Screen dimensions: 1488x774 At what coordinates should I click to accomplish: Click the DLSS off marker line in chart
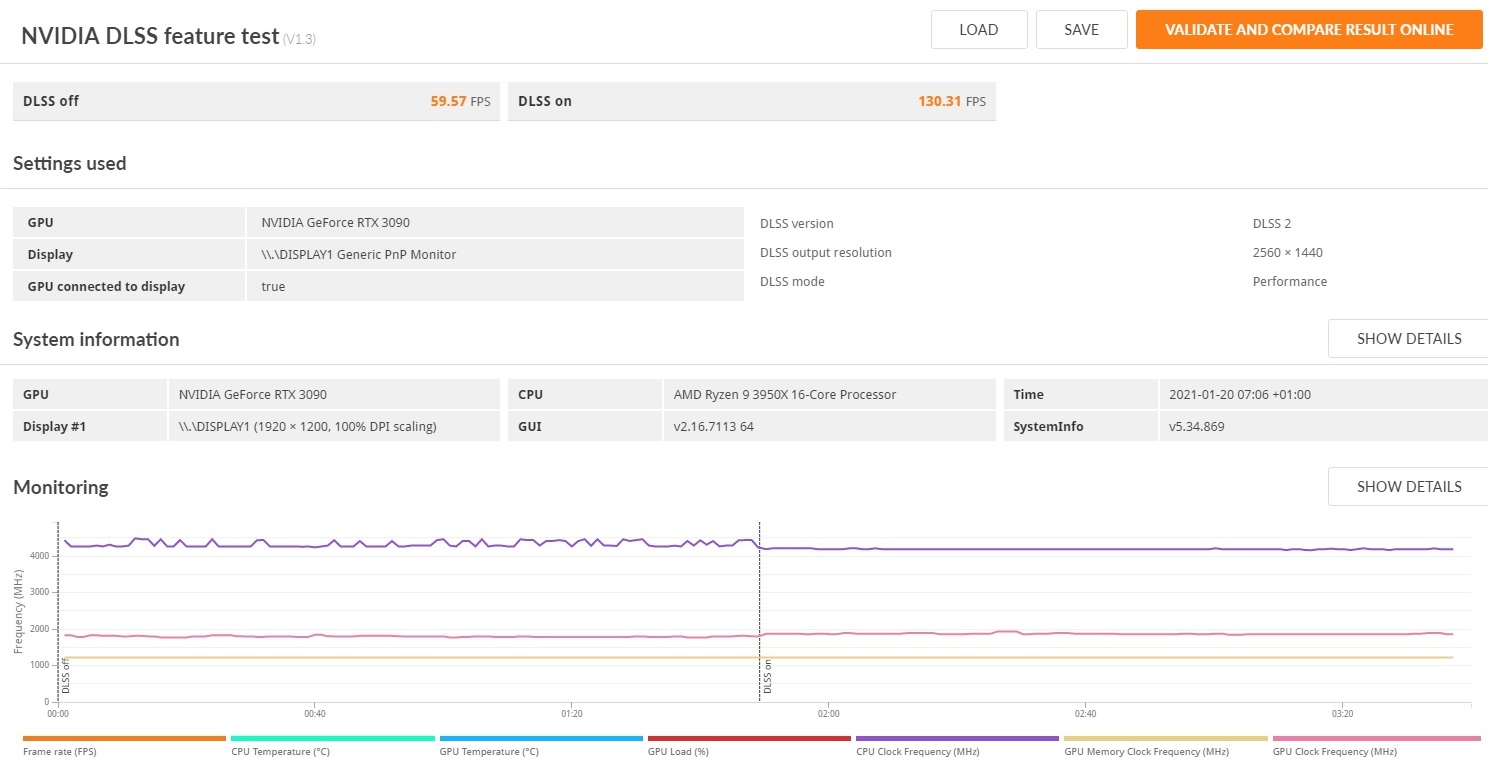pyautogui.click(x=58, y=611)
